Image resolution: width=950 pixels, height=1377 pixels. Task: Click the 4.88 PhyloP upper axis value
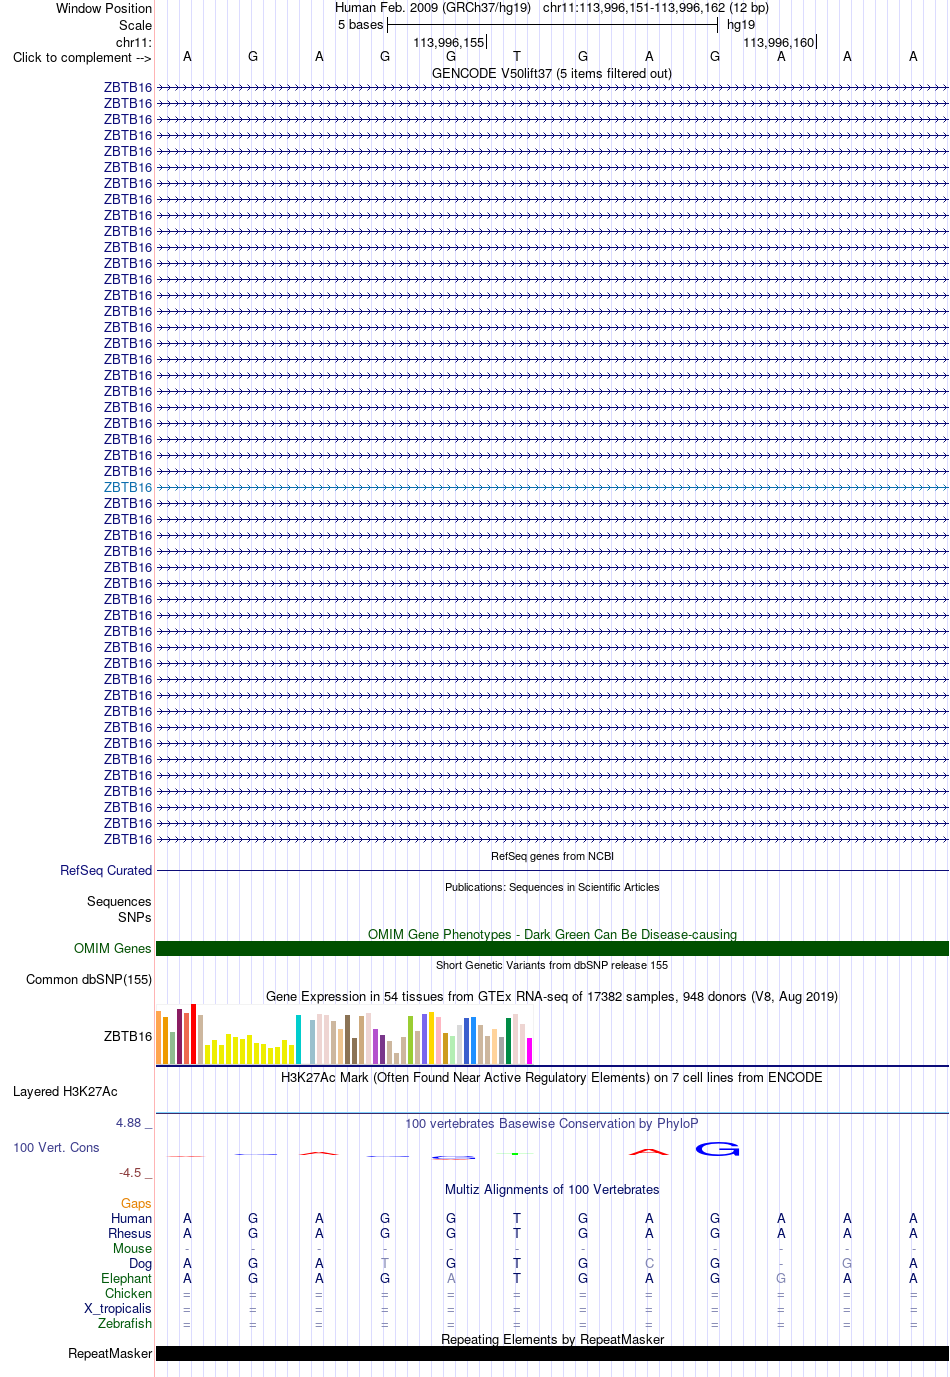pos(133,1122)
